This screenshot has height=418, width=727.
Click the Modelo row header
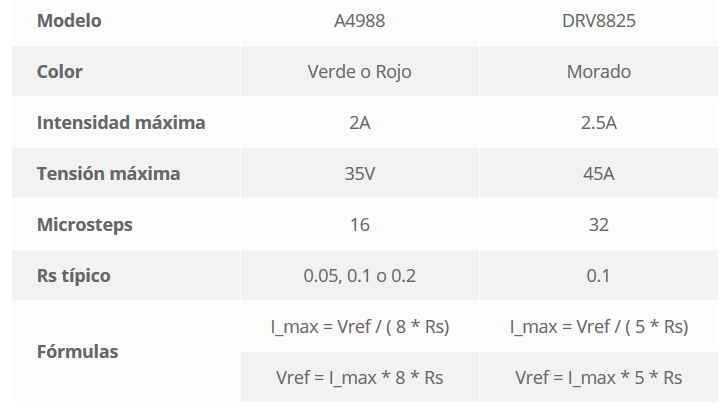(69, 21)
